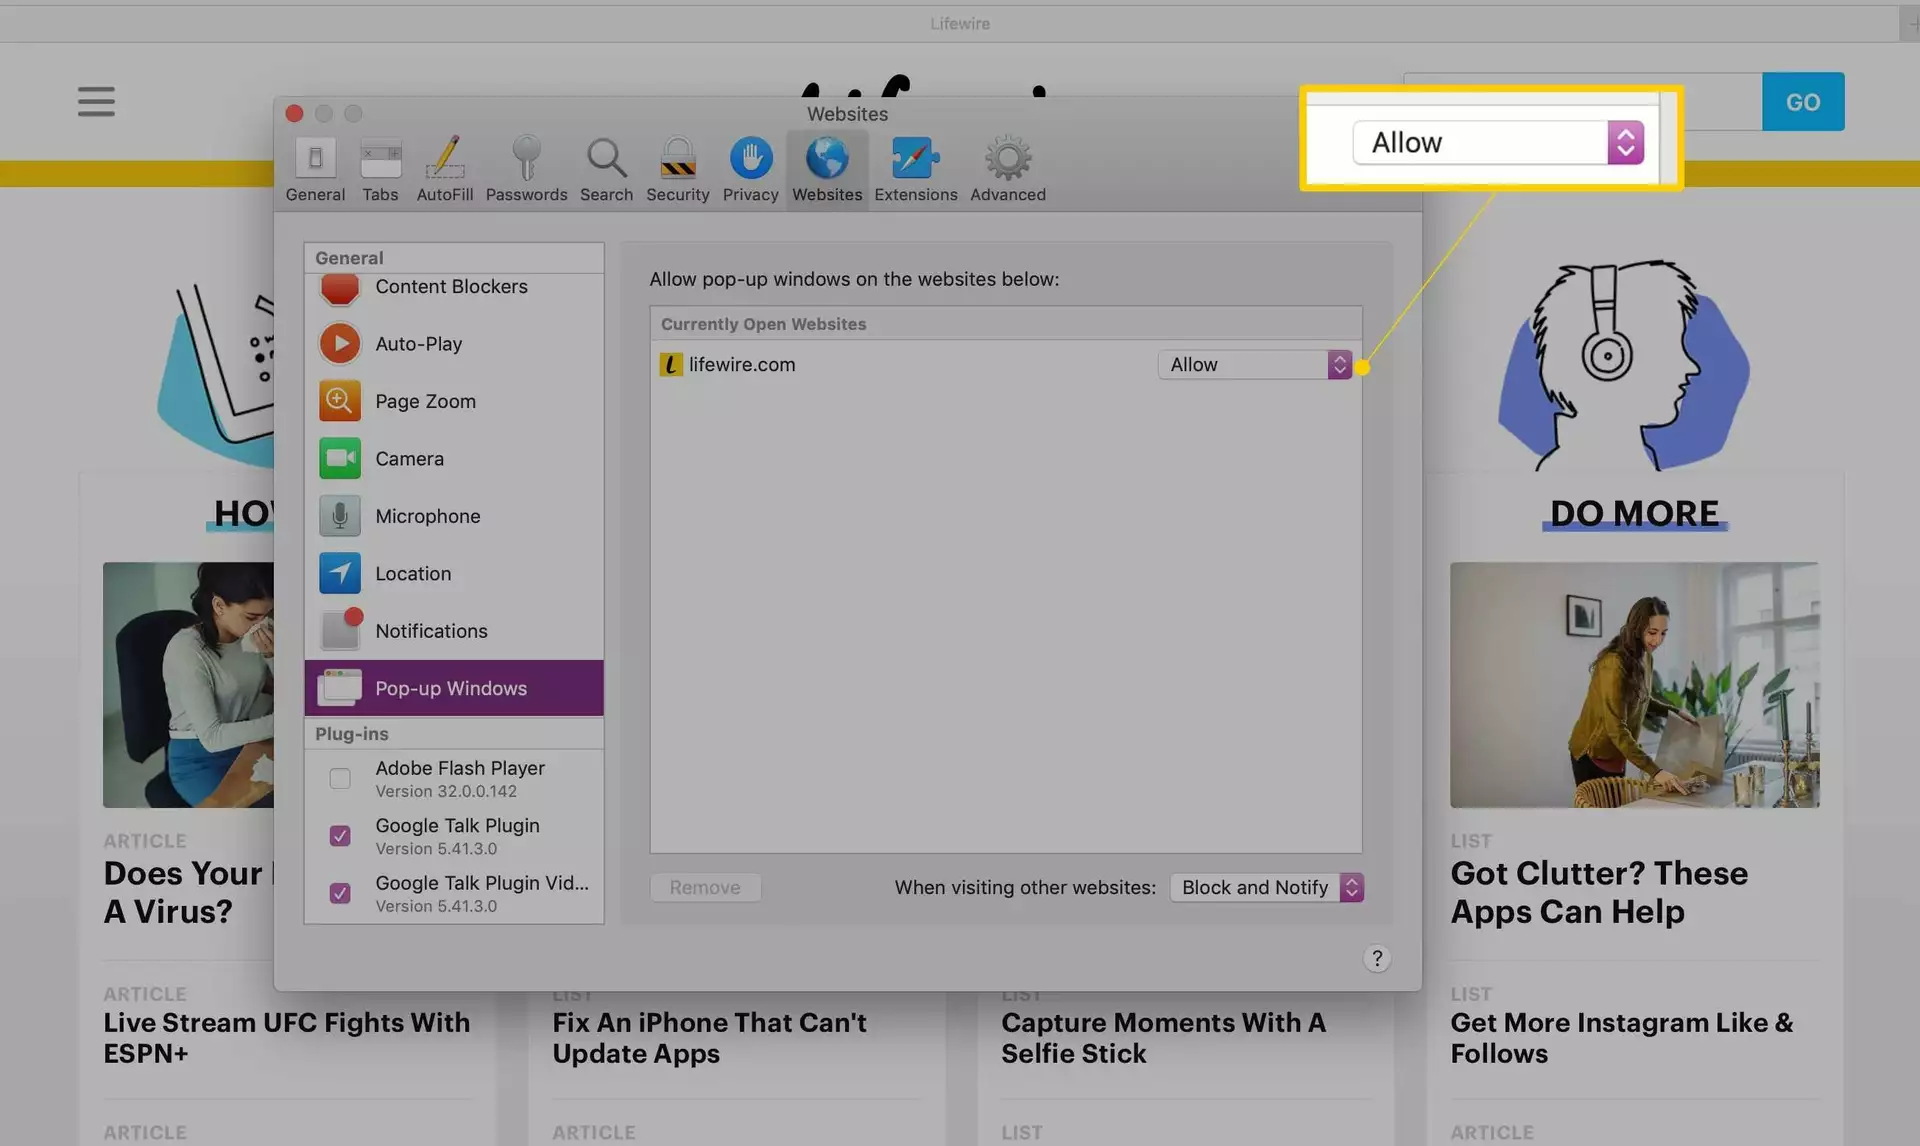Click the AutoFill pencil icon
Image resolution: width=1920 pixels, height=1146 pixels.
click(x=444, y=160)
